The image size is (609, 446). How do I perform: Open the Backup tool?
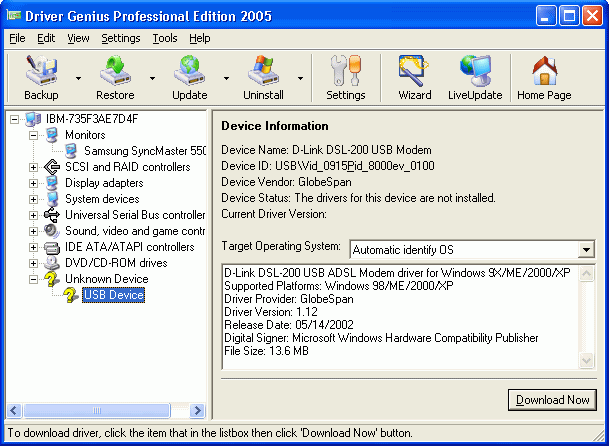click(x=41, y=78)
